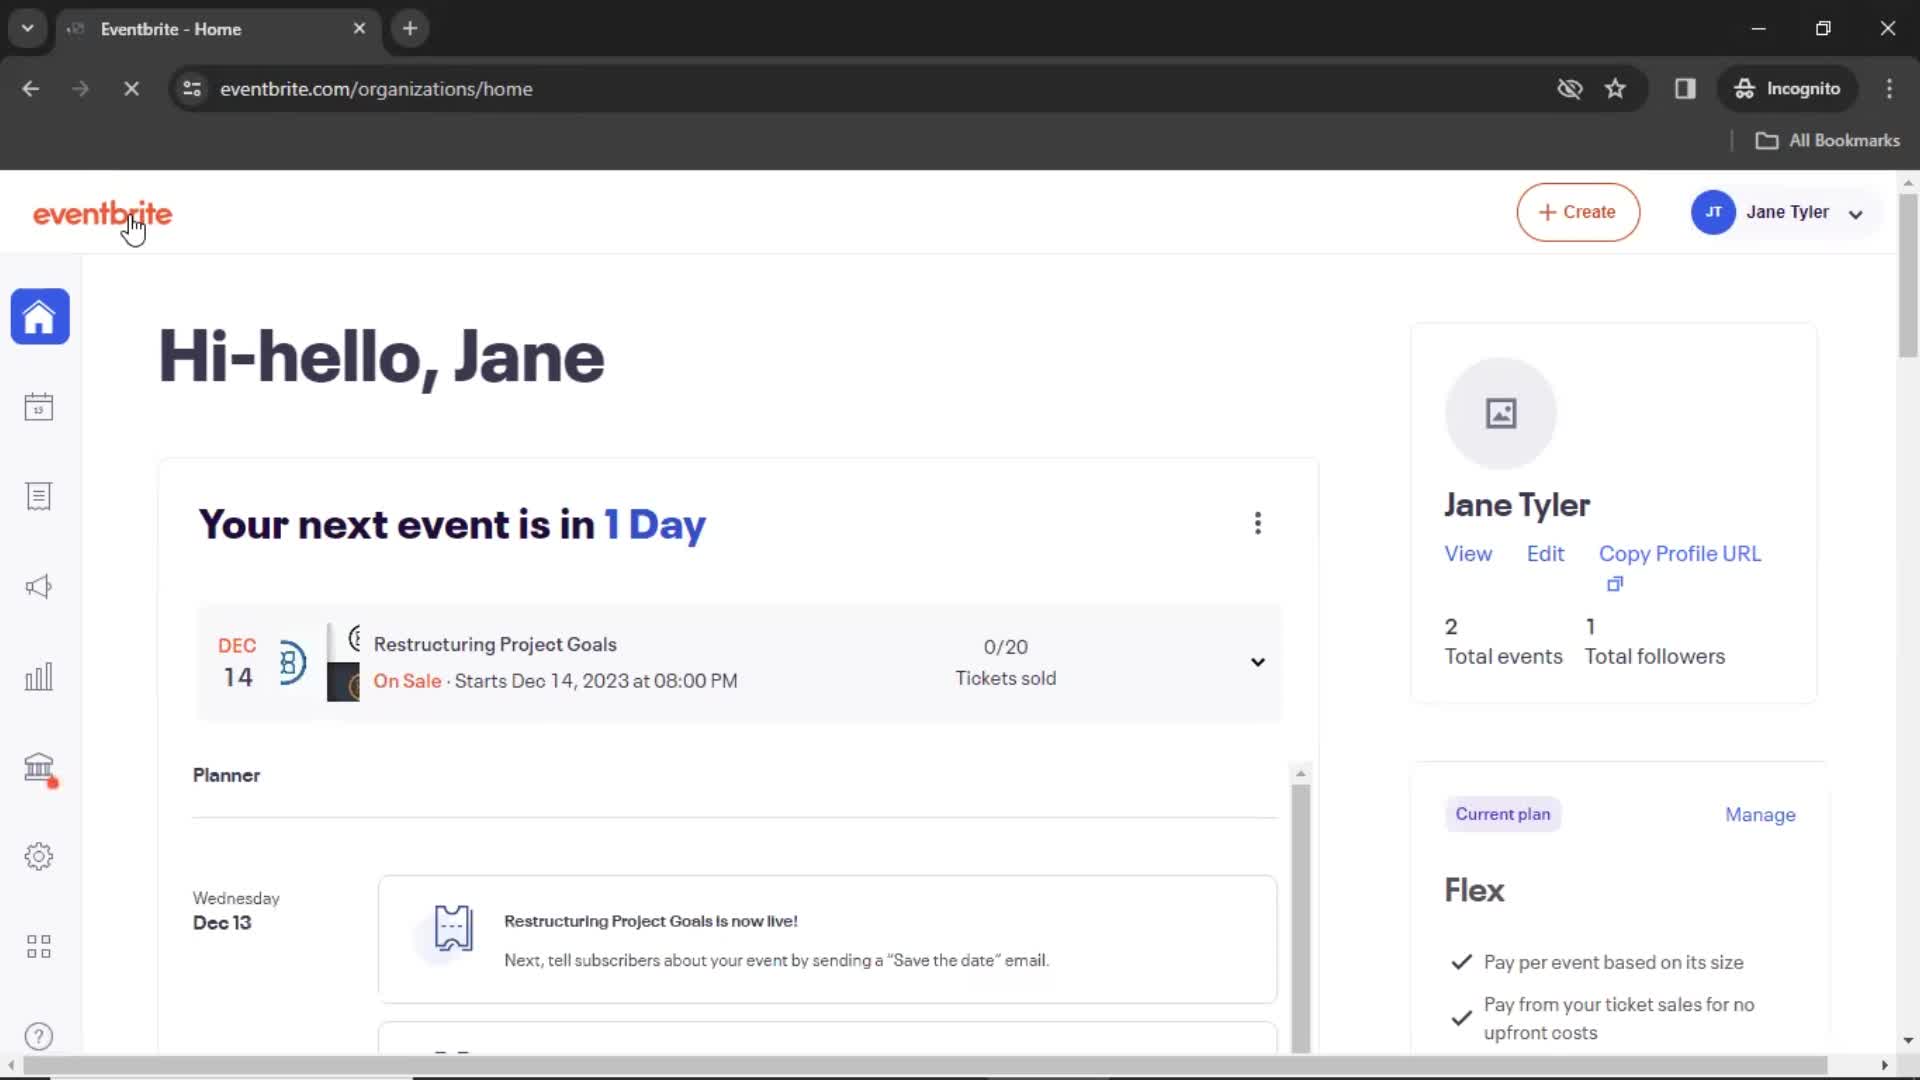Open the Finance bank sidebar icon
The image size is (1920, 1080).
coord(39,768)
